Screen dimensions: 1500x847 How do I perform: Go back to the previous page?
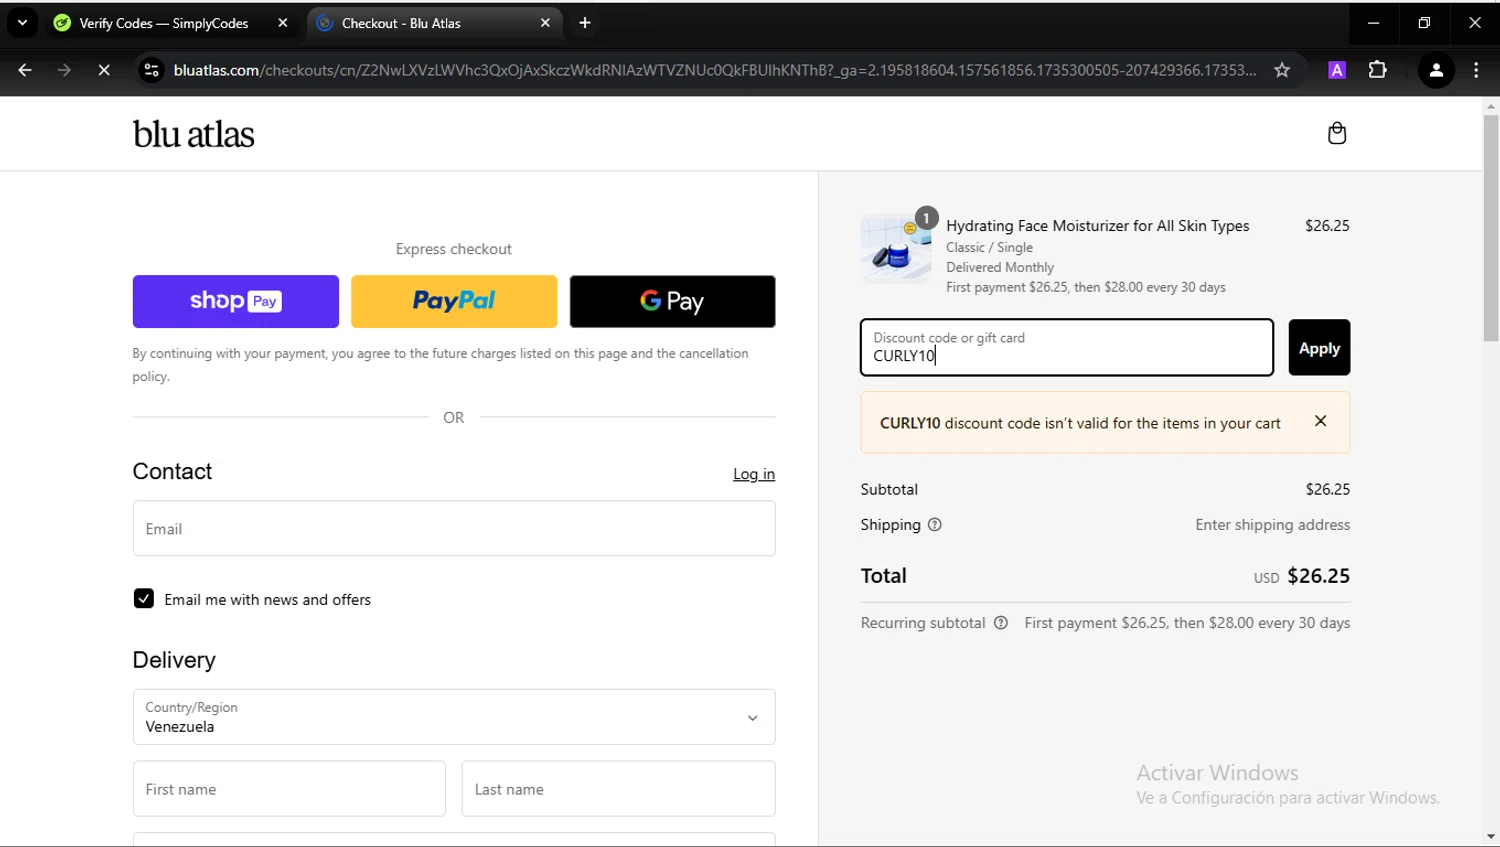point(25,70)
